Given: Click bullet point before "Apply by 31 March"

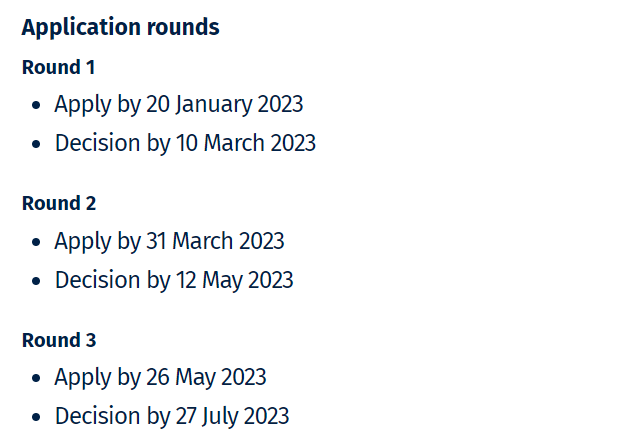Looking at the screenshot, I should click(37, 242).
